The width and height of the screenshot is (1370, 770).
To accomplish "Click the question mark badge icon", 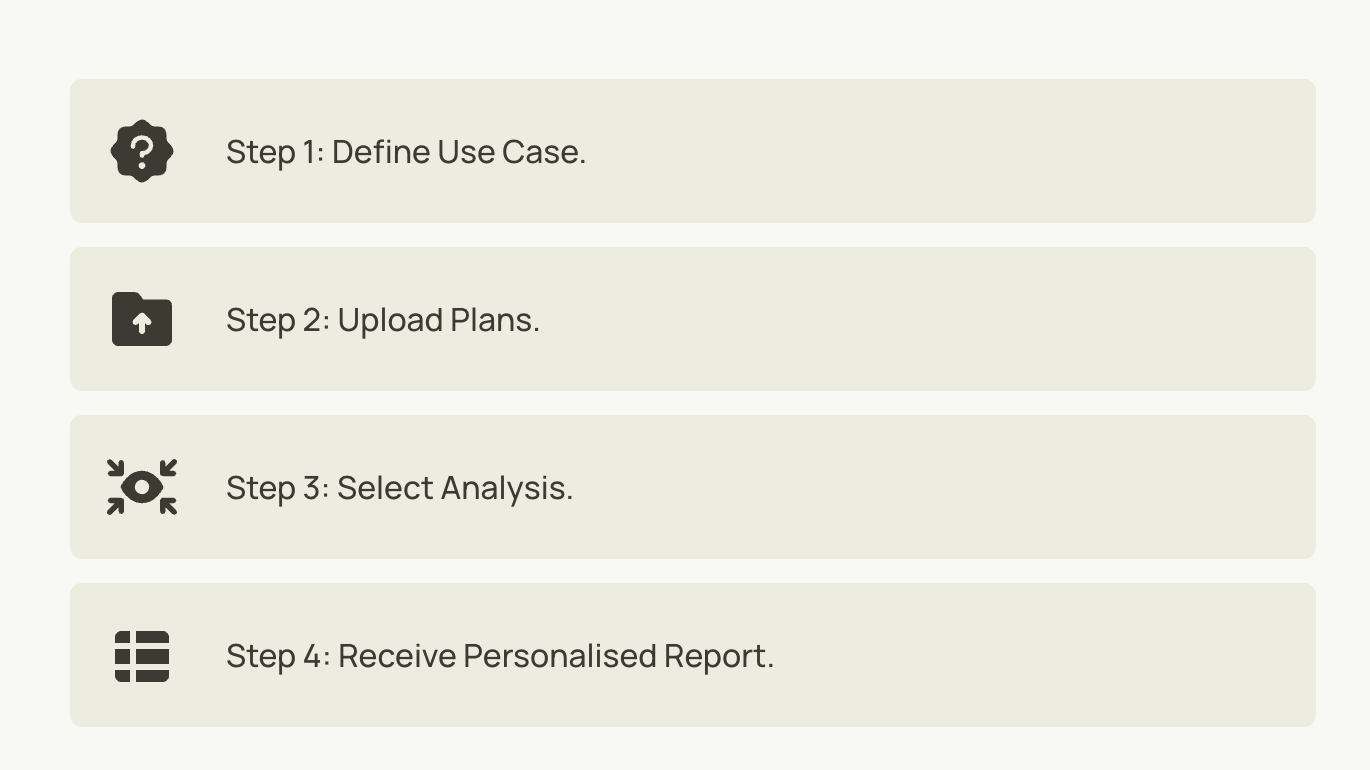I will click(x=142, y=151).
